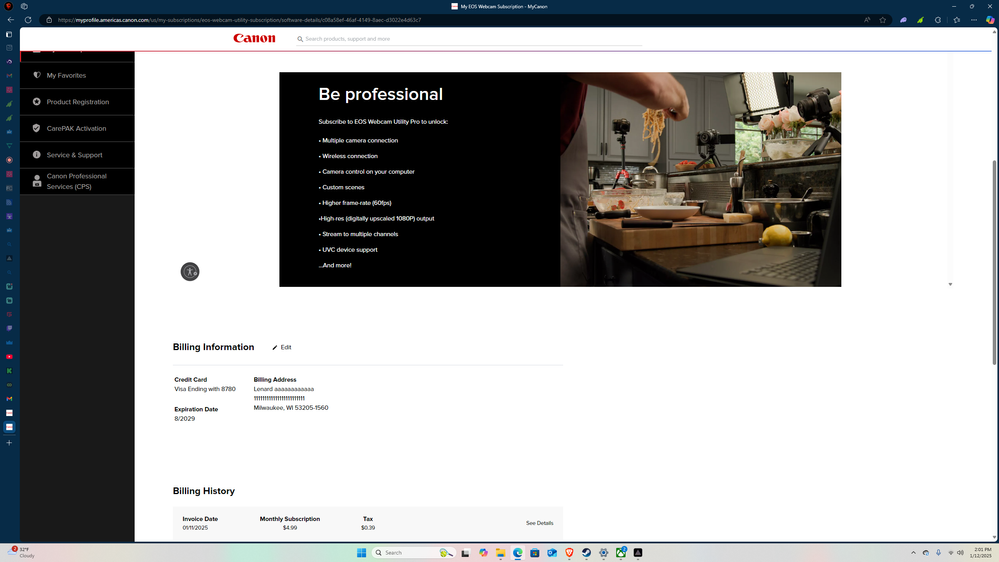Open the Windows Start menu
This screenshot has width=999, height=562.
click(x=361, y=552)
